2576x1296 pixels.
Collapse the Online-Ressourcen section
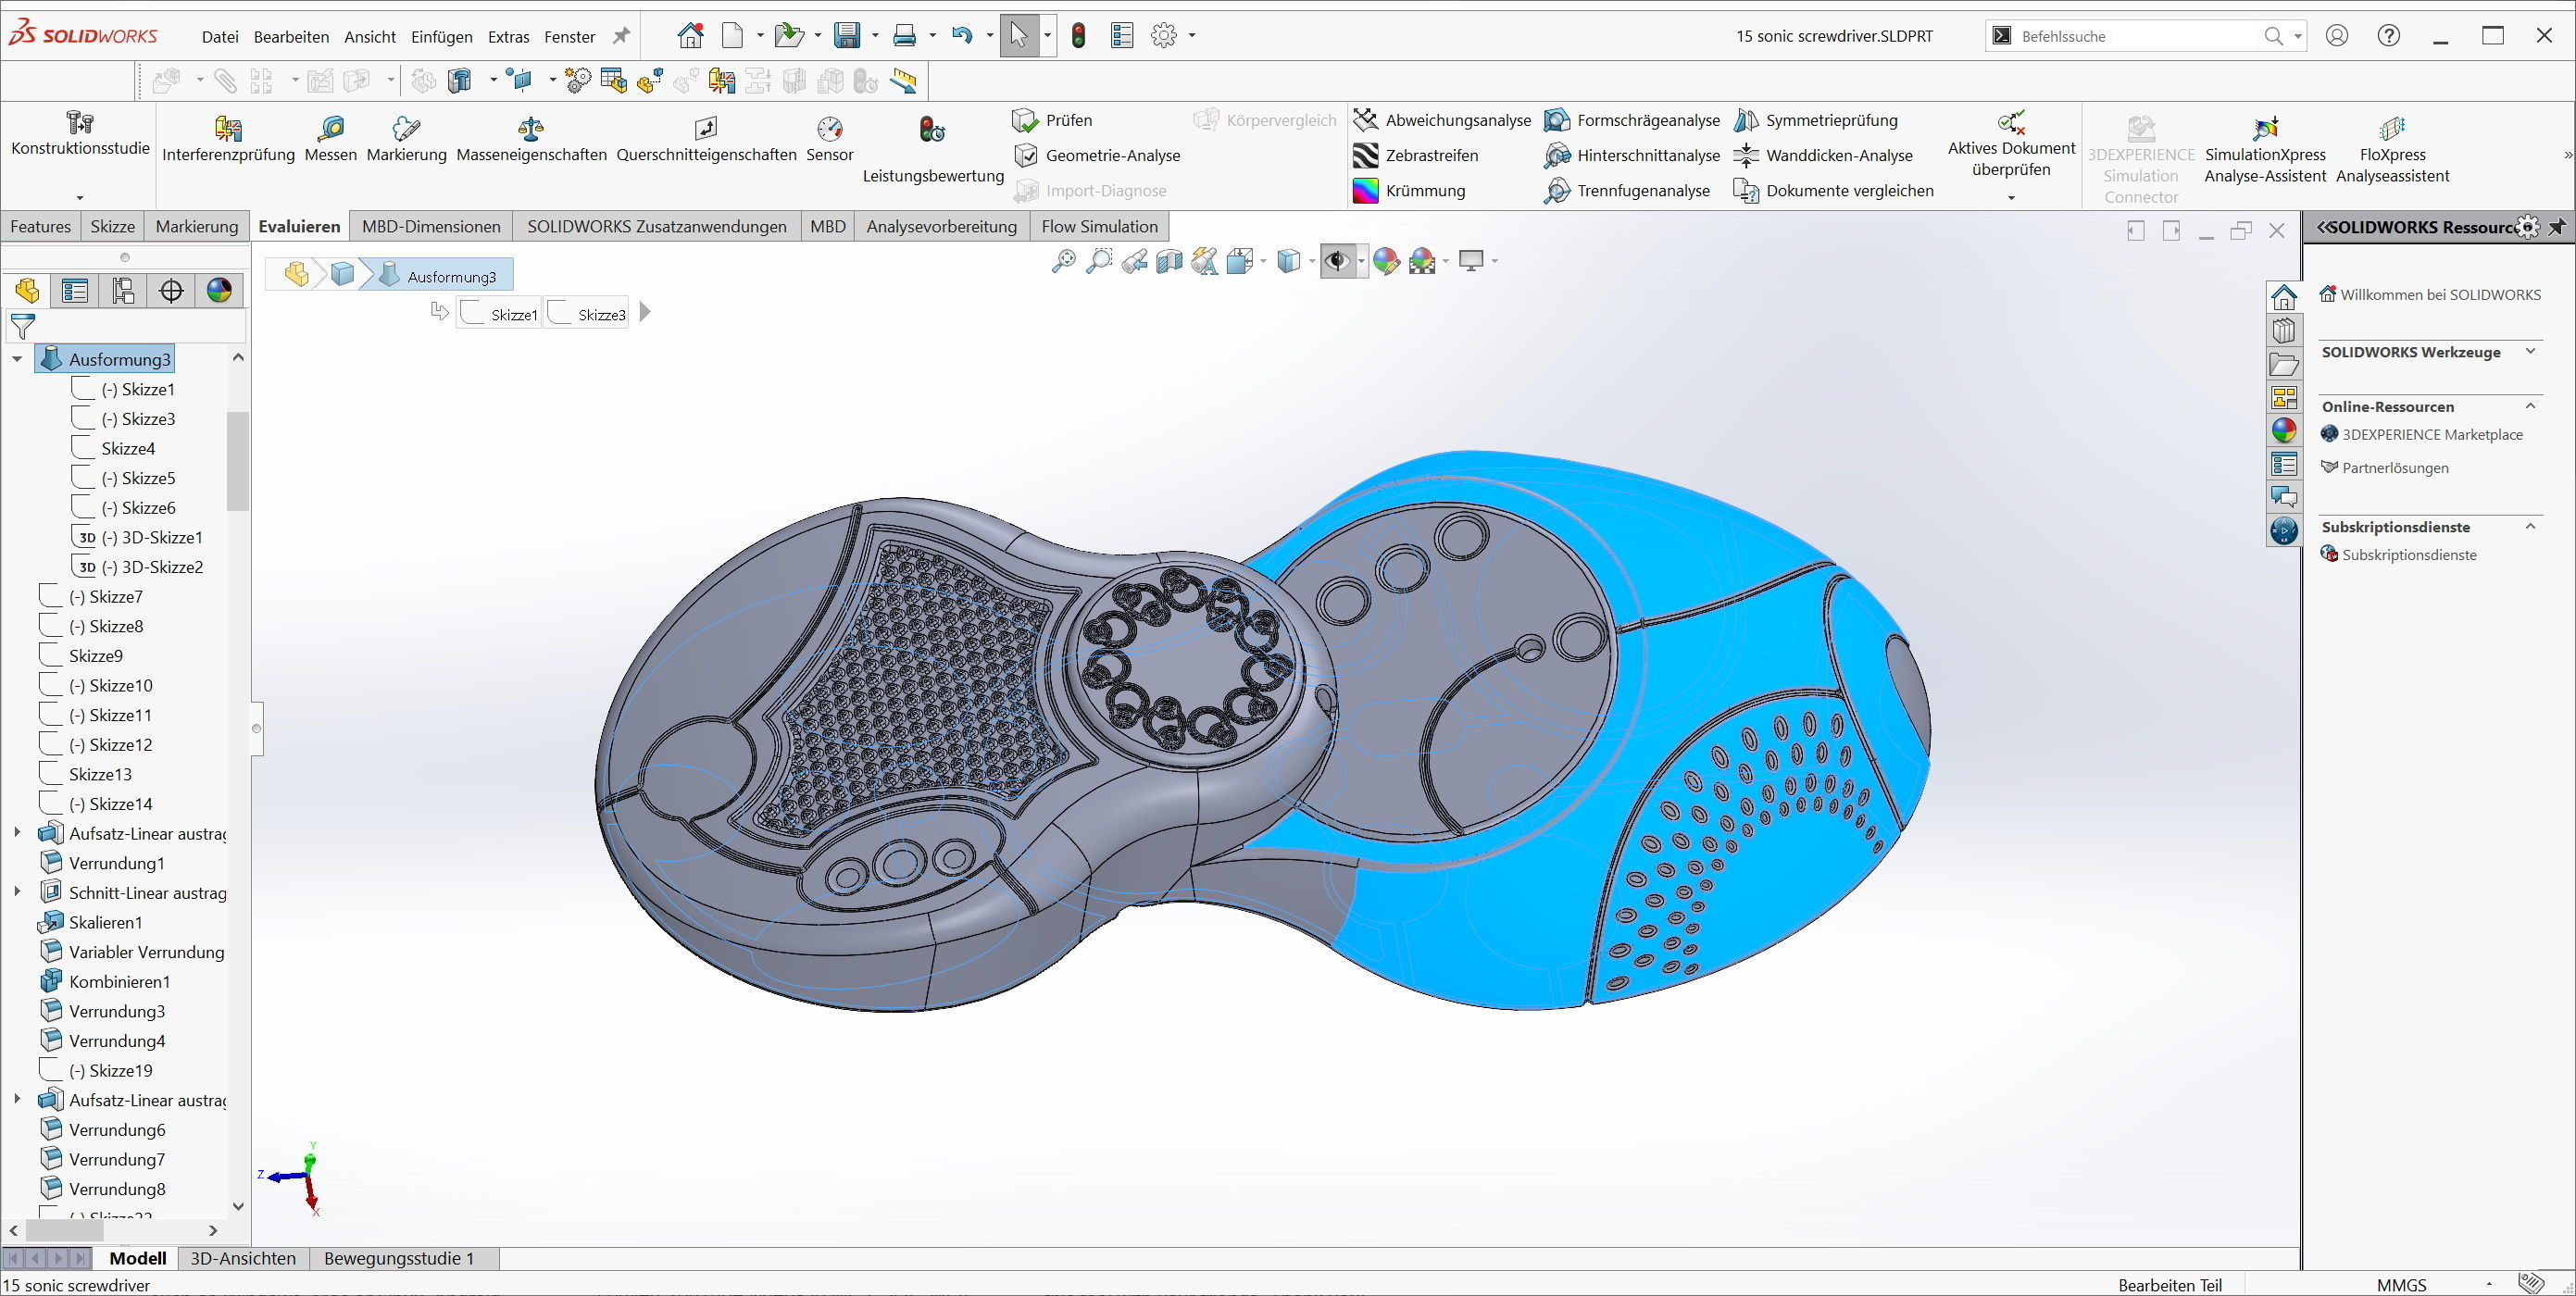coord(2530,406)
